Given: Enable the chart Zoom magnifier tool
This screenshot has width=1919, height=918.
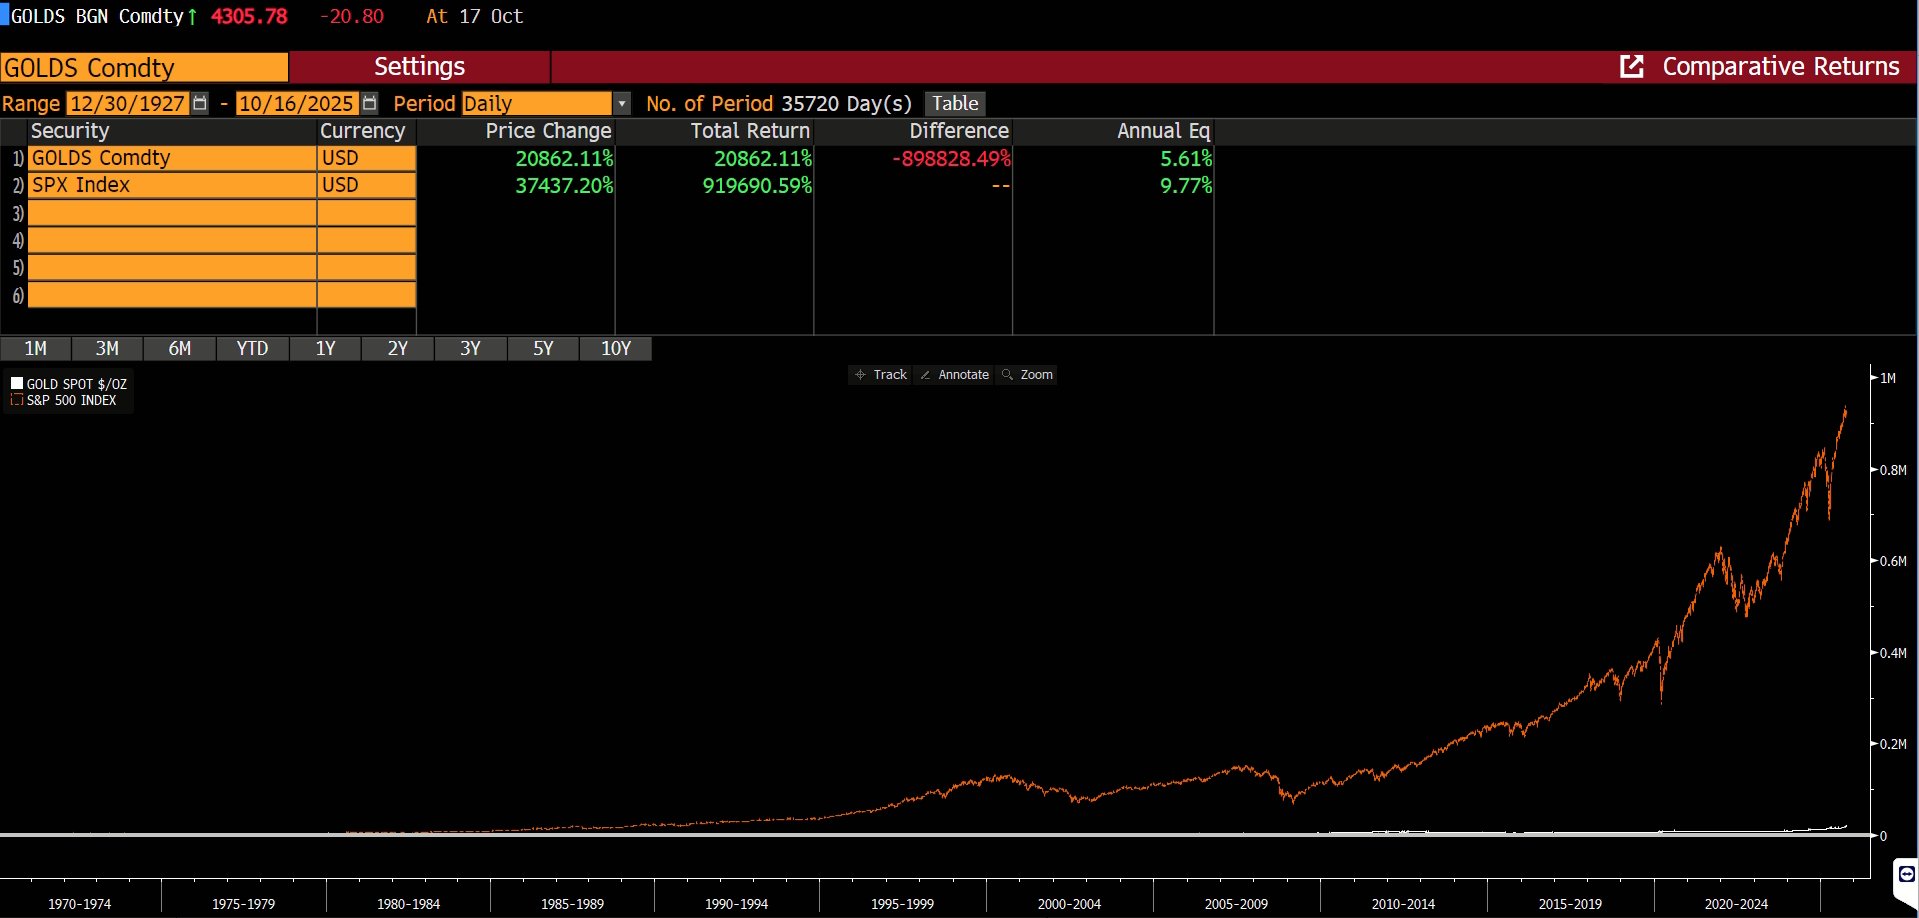Looking at the screenshot, I should point(1027,375).
